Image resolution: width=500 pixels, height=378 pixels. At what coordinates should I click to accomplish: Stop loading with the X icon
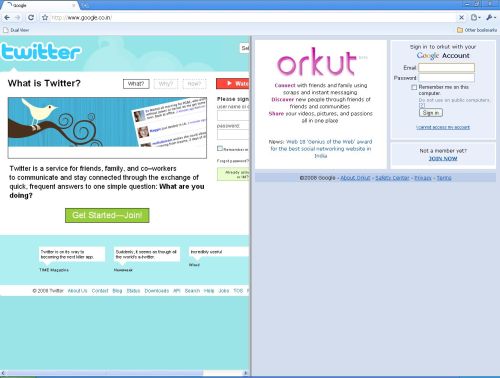(461, 17)
